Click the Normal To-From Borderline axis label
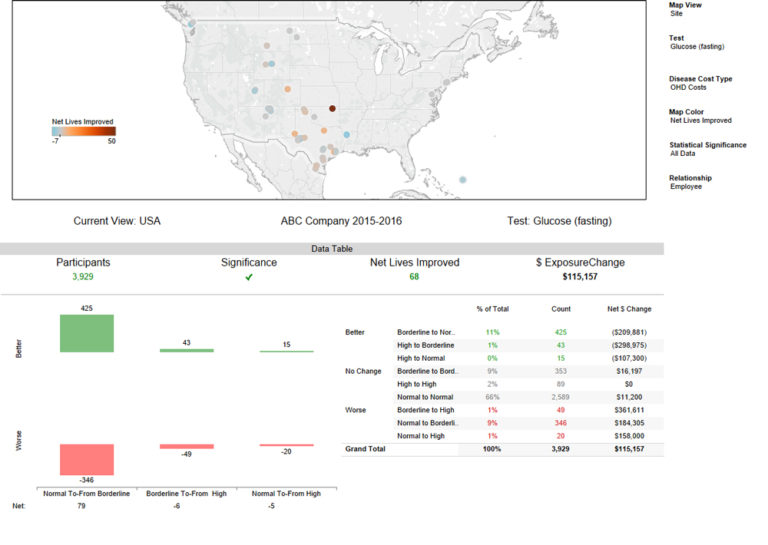Screen dimensions: 768x545 point(87,494)
